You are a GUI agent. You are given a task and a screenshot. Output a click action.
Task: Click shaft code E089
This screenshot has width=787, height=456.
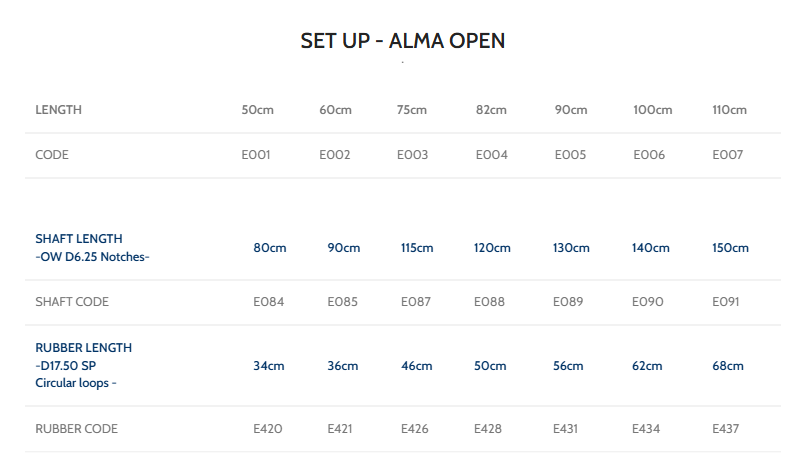point(568,302)
